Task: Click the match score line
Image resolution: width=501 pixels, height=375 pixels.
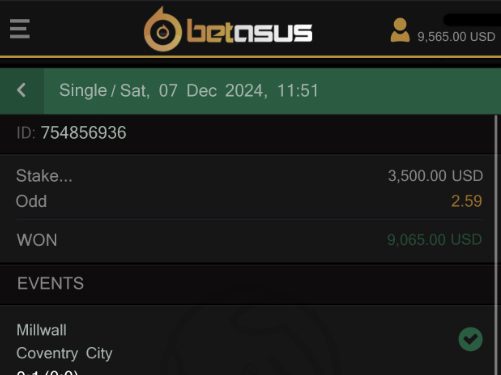Action: [x=47, y=372]
